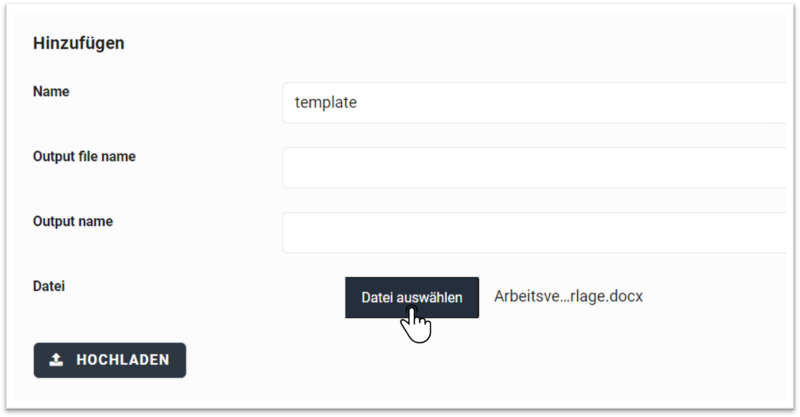Click the Name field label
Screen dimensions: 800x417
[51, 91]
